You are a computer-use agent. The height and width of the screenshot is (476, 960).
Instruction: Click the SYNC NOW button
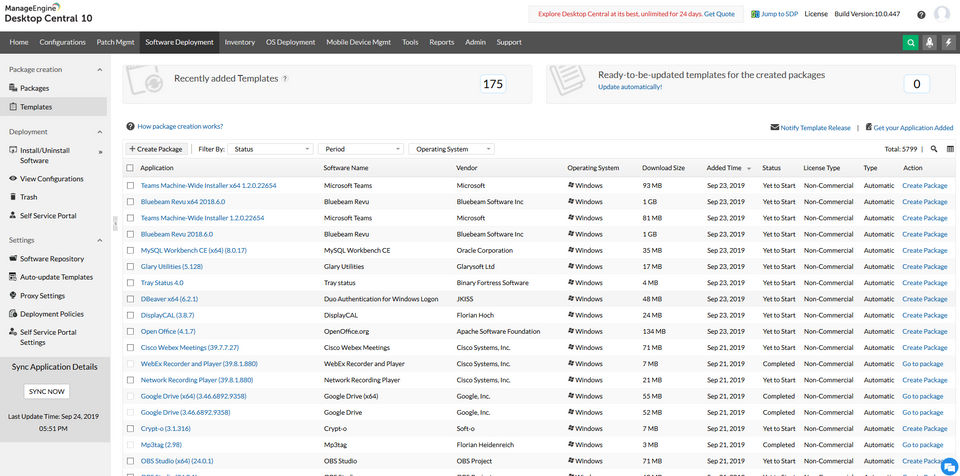[x=47, y=391]
